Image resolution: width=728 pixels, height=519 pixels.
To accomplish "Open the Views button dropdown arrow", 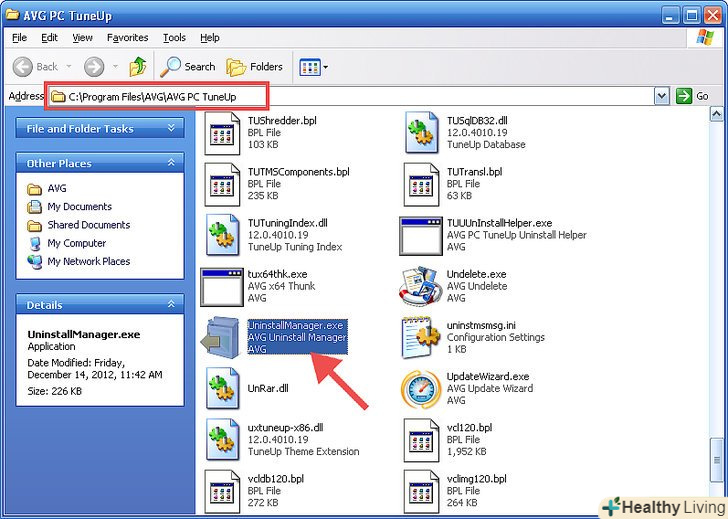I will click(x=325, y=67).
